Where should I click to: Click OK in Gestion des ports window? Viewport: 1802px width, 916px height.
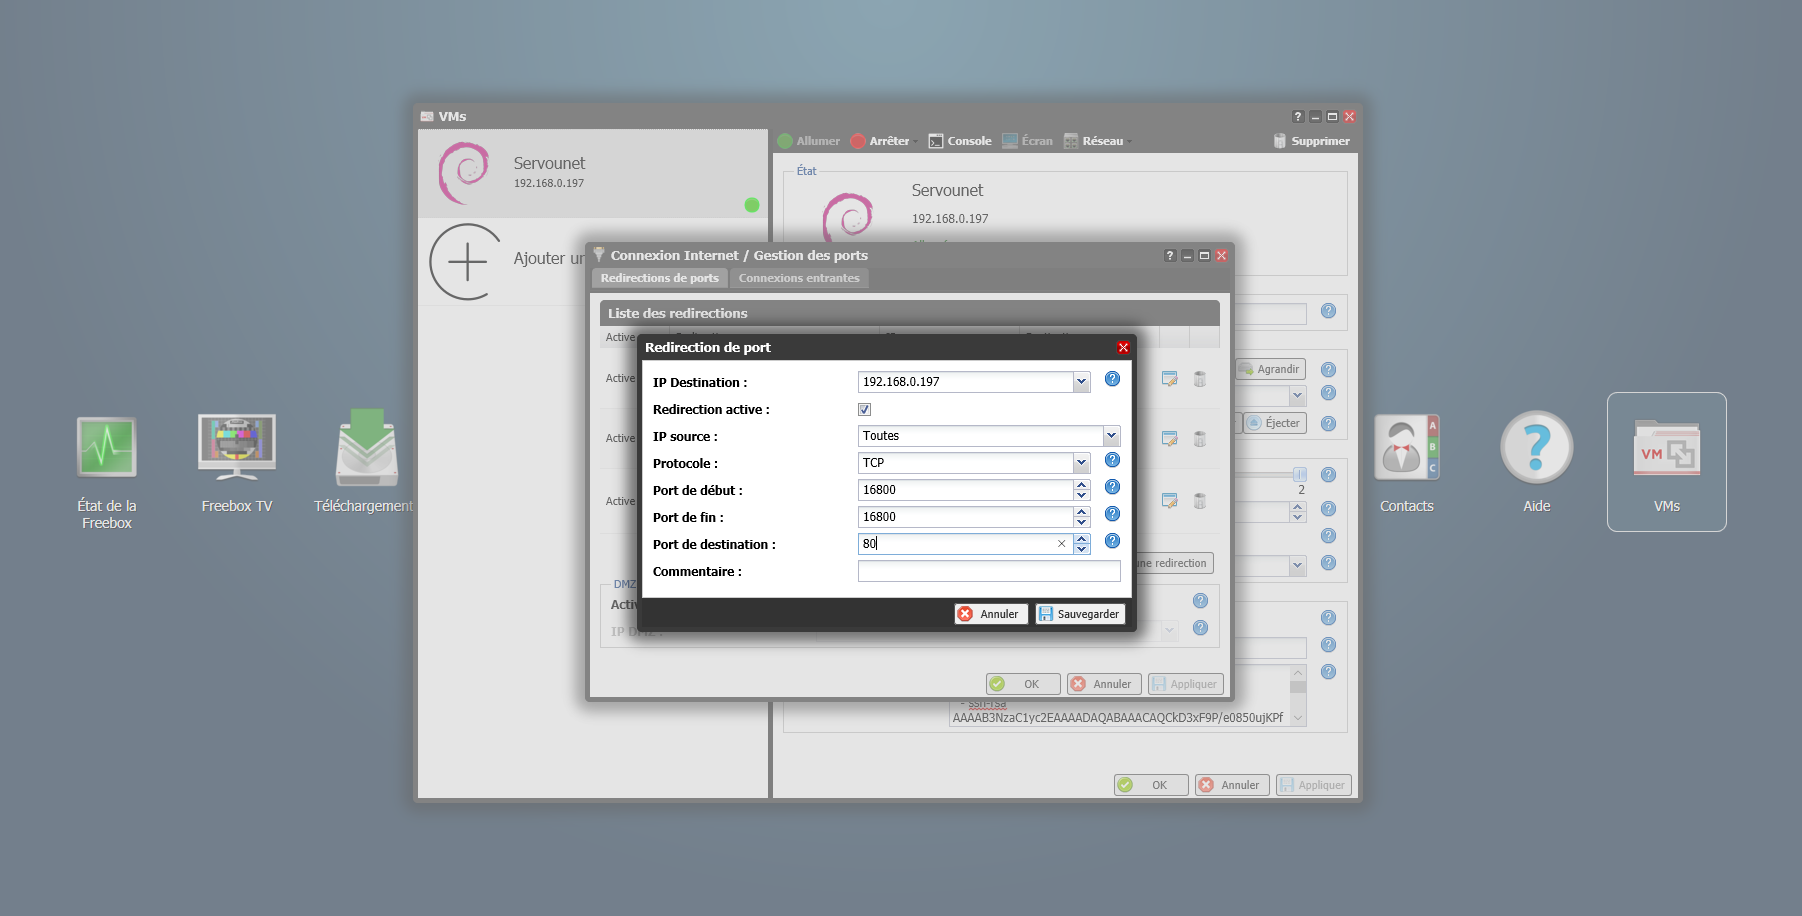(x=1023, y=684)
